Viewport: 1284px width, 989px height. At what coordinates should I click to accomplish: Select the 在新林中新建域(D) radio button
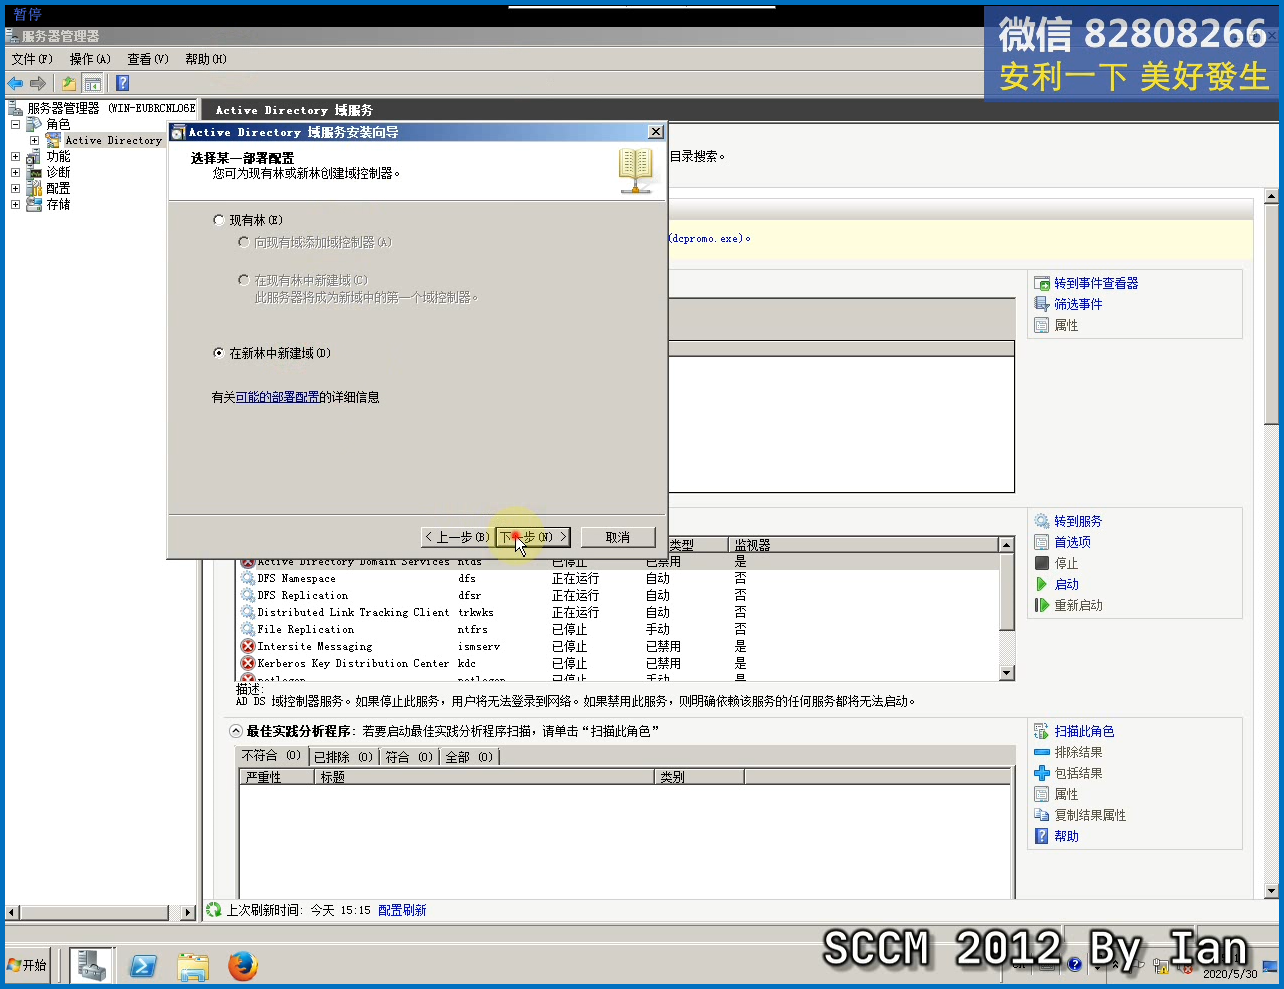[219, 353]
